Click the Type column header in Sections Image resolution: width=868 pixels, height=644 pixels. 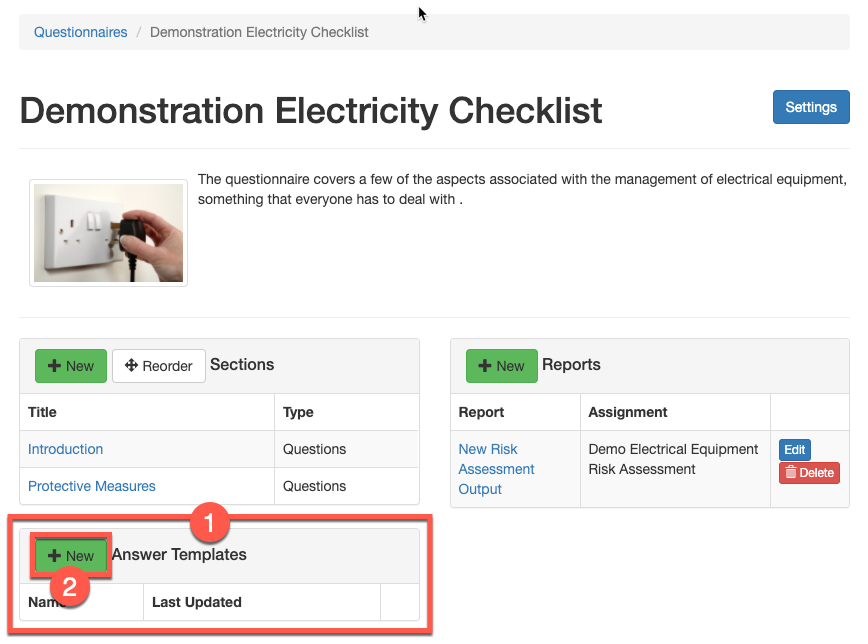(298, 412)
